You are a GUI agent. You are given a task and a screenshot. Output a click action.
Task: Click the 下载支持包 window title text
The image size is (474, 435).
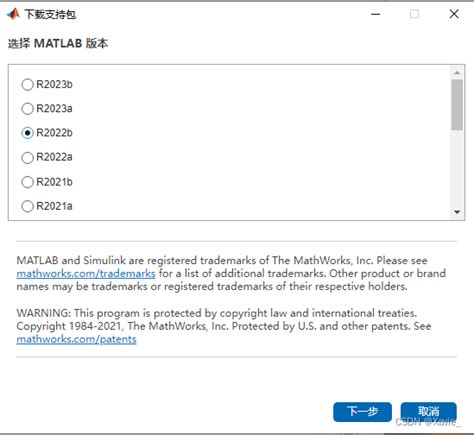coord(50,14)
